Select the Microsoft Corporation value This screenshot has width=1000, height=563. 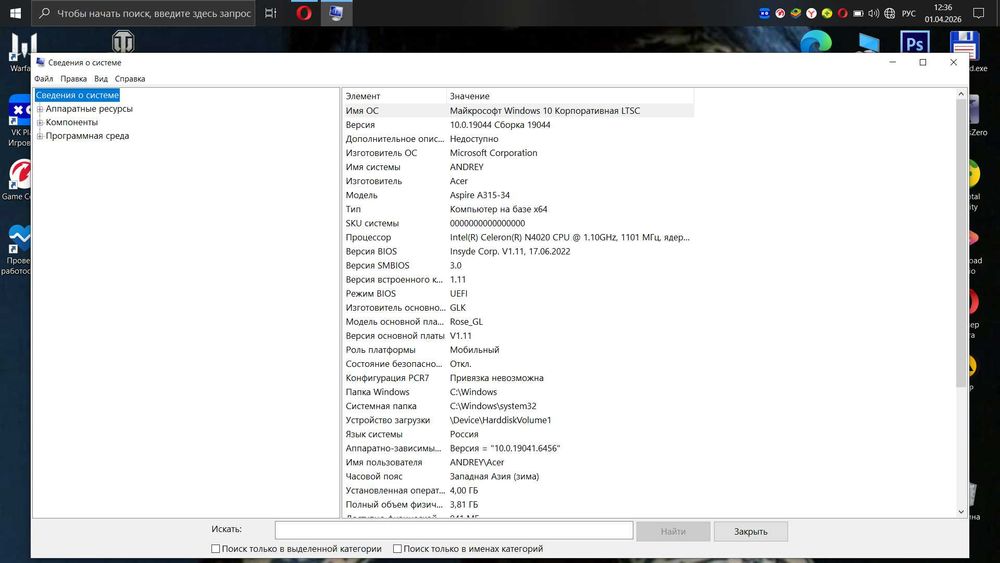(494, 153)
